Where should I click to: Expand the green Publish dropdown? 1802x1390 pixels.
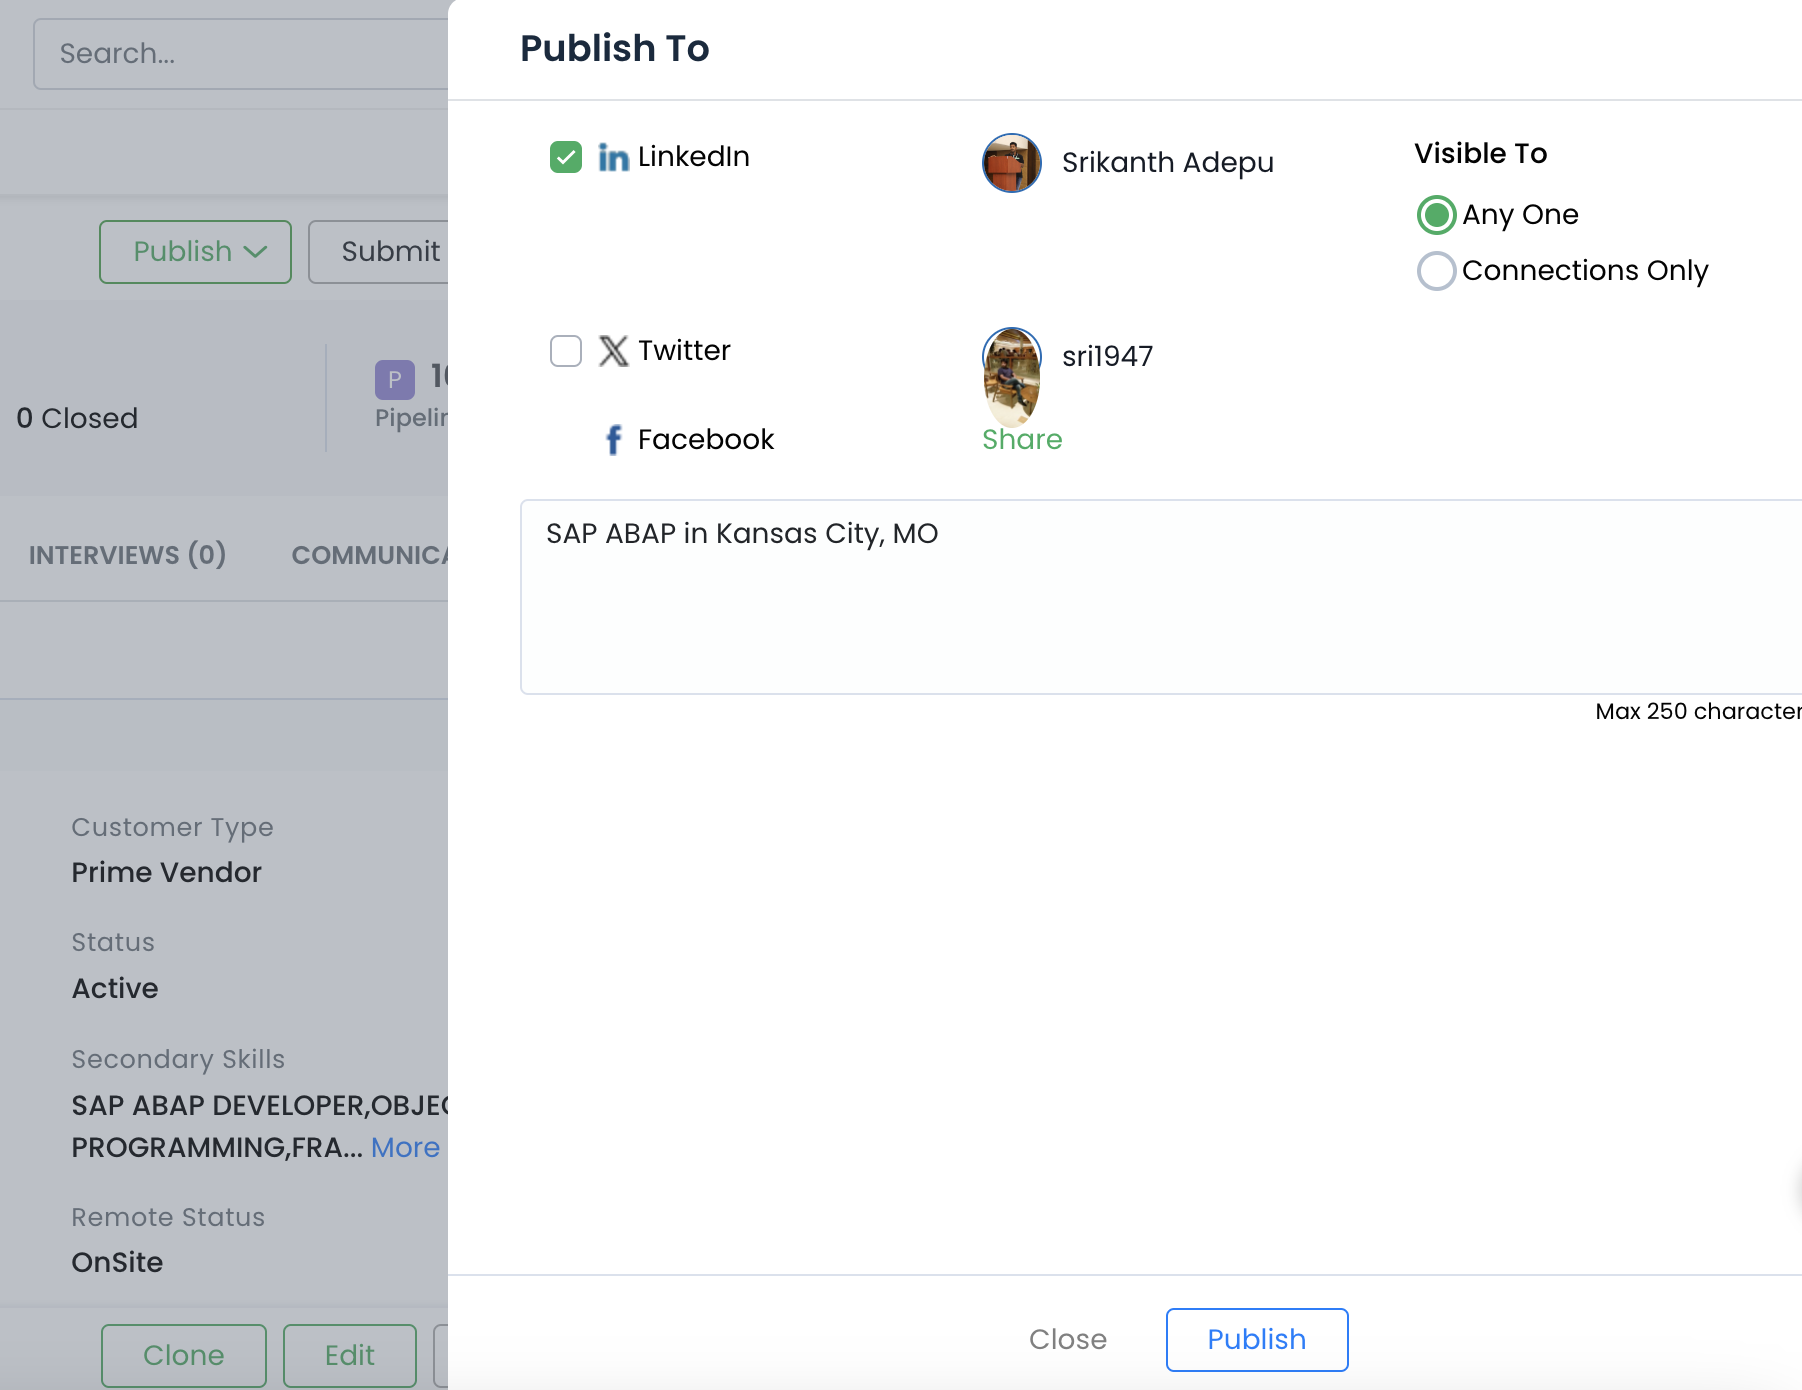196,252
